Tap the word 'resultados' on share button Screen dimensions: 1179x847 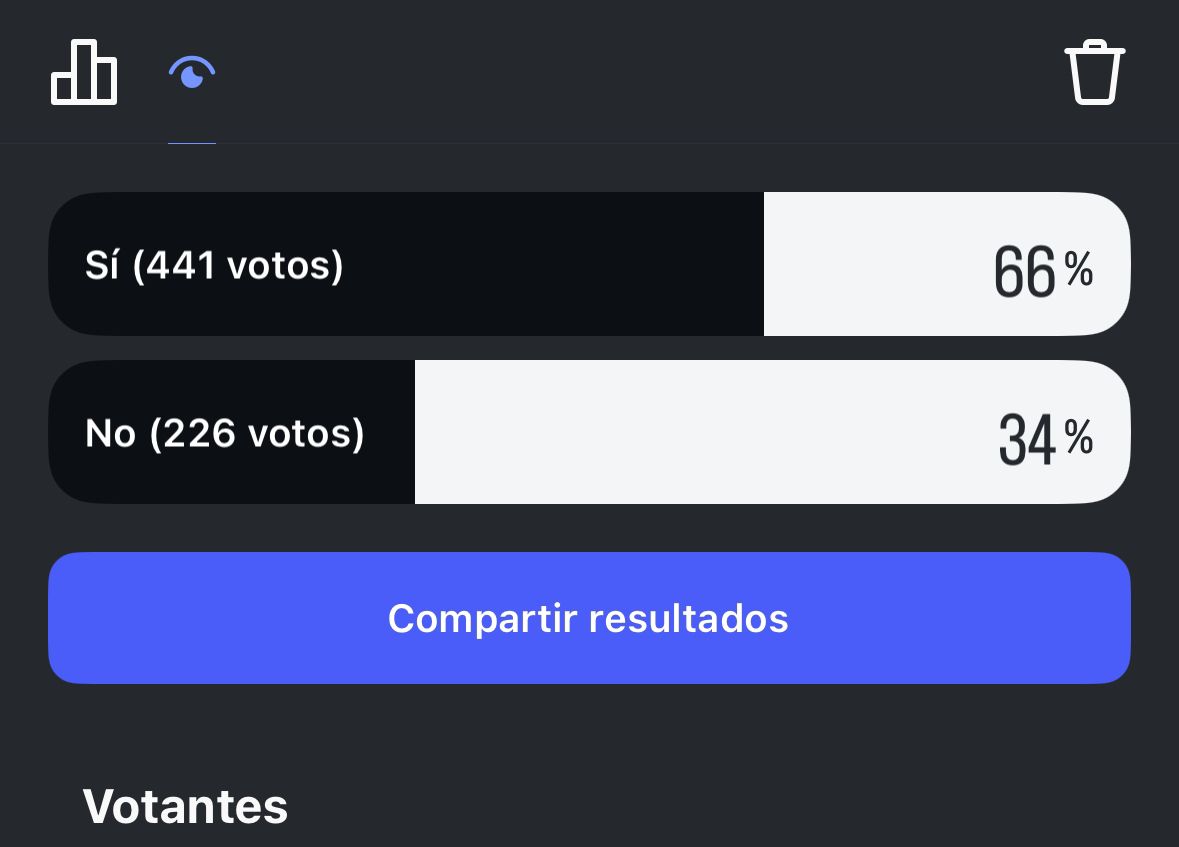(x=688, y=618)
